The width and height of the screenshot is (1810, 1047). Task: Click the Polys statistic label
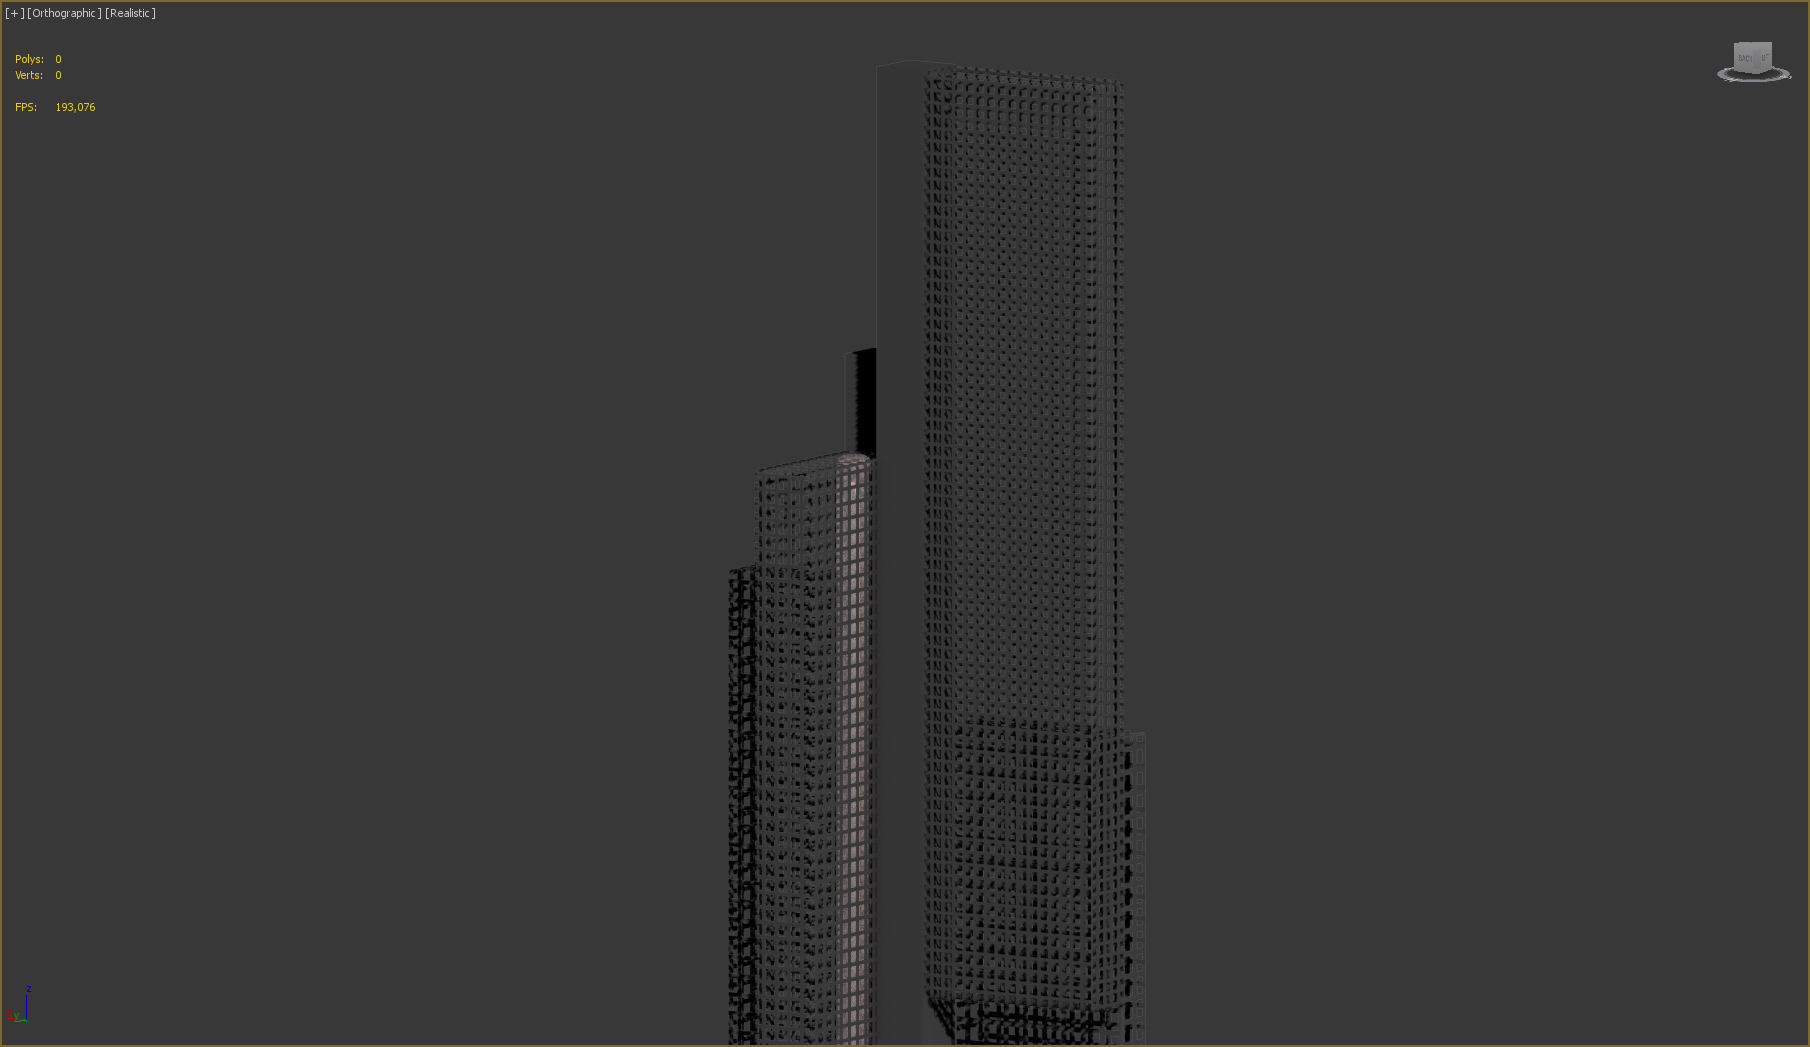[29, 59]
